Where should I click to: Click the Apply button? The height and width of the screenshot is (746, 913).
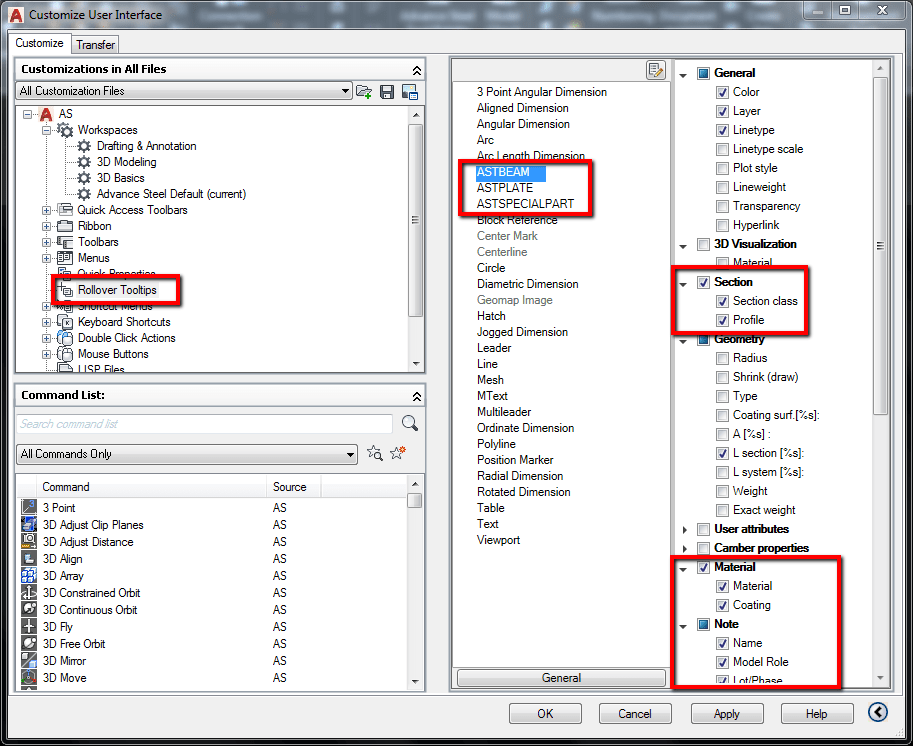click(727, 713)
